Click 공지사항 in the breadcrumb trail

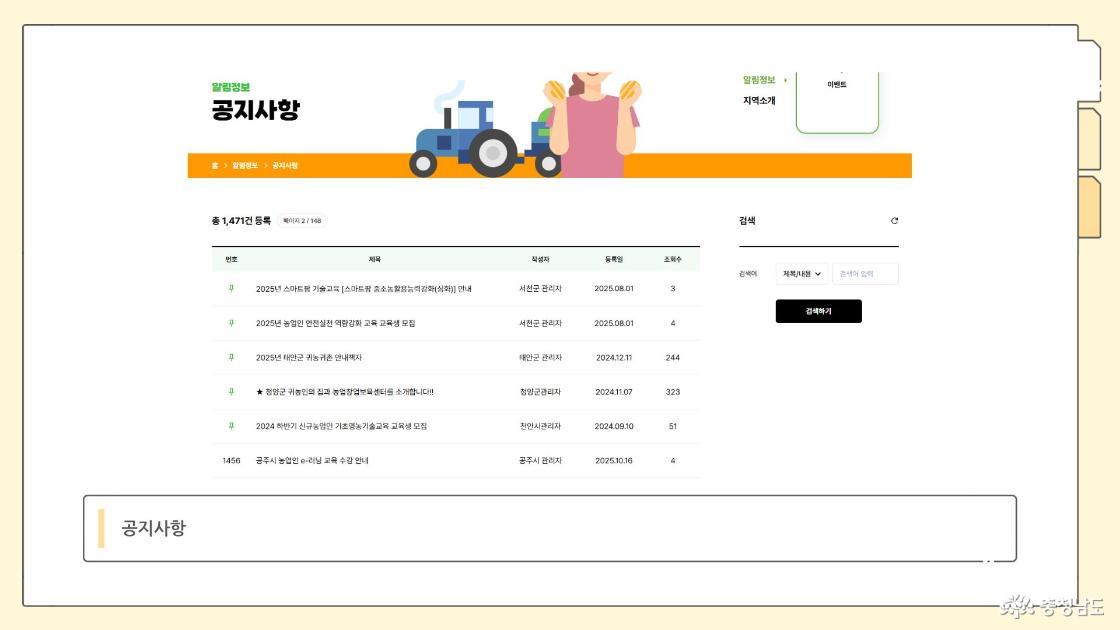pos(285,165)
